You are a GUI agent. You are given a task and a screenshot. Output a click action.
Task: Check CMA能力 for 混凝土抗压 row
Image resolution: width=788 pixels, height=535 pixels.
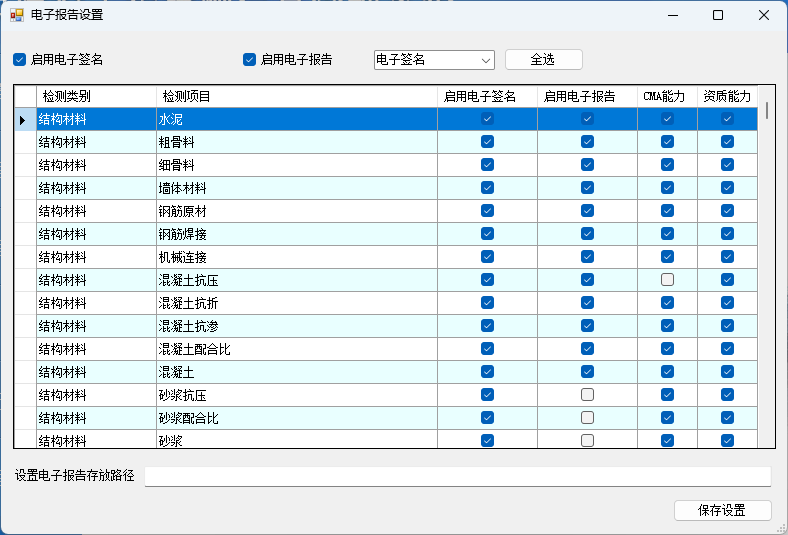pyautogui.click(x=667, y=280)
